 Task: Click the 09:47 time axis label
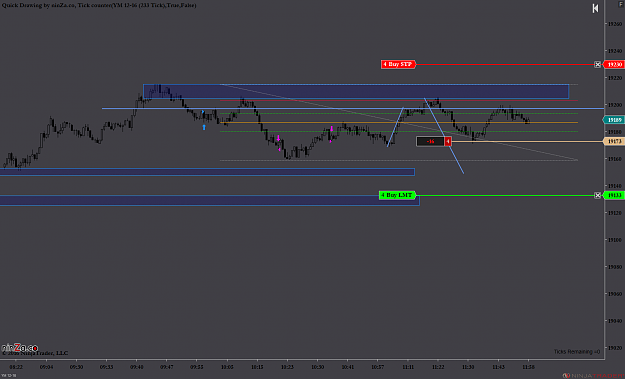[x=167, y=367]
